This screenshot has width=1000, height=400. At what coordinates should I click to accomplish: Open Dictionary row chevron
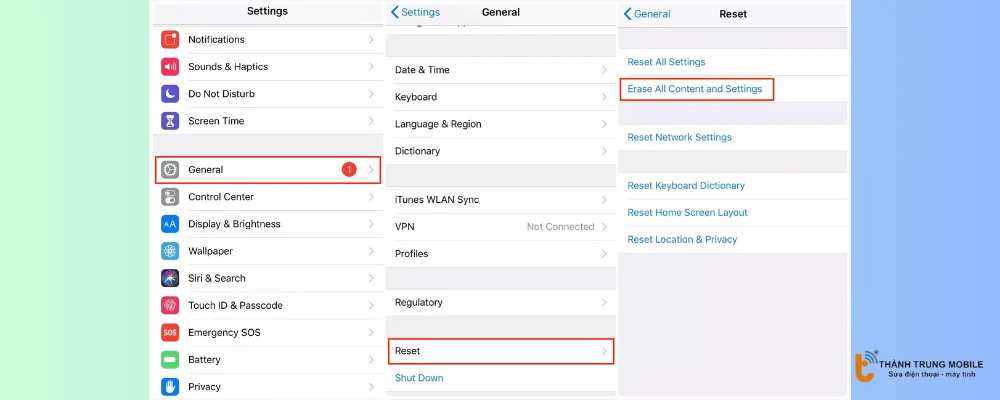[x=604, y=151]
